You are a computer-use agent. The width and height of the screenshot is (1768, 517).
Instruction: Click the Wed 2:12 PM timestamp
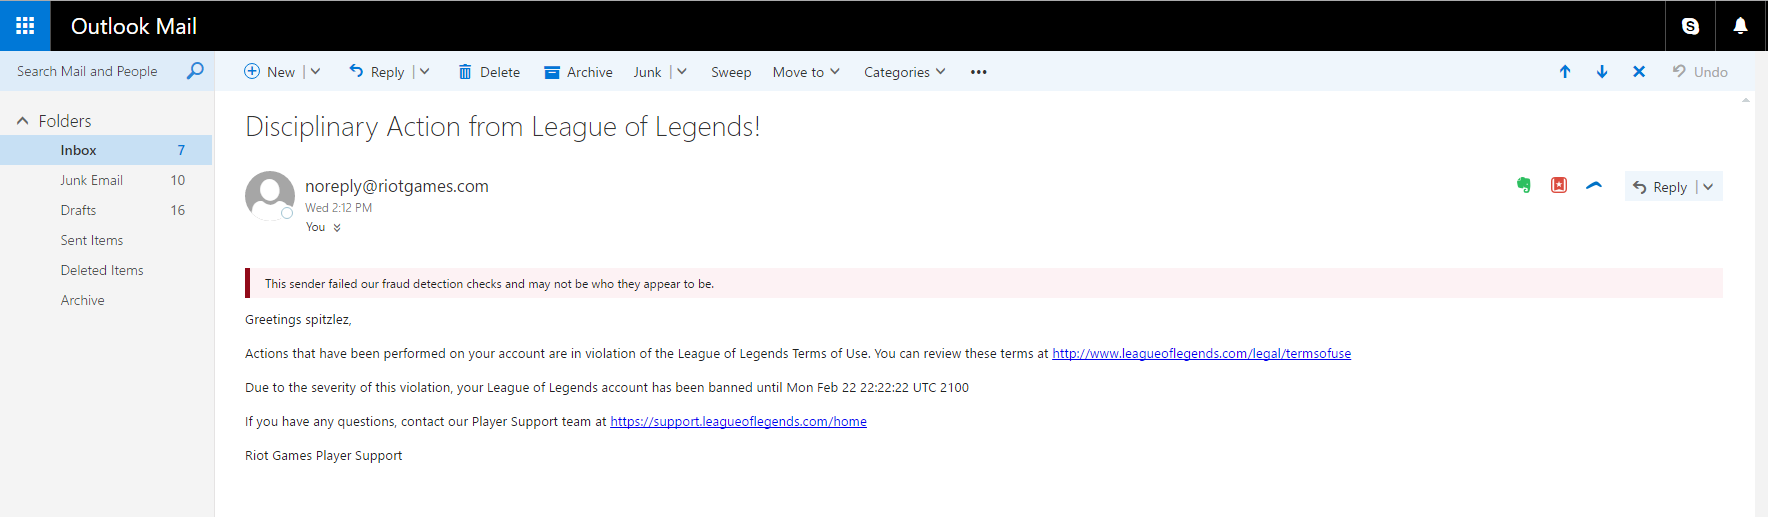pyautogui.click(x=338, y=208)
